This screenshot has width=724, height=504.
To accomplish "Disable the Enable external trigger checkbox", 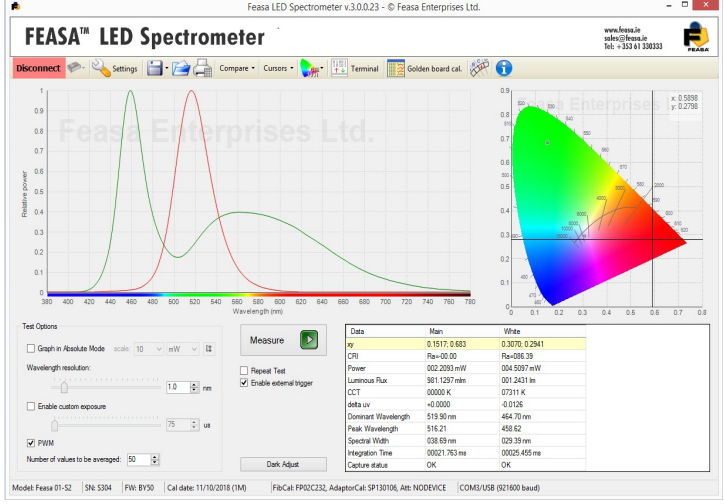I will (x=246, y=382).
